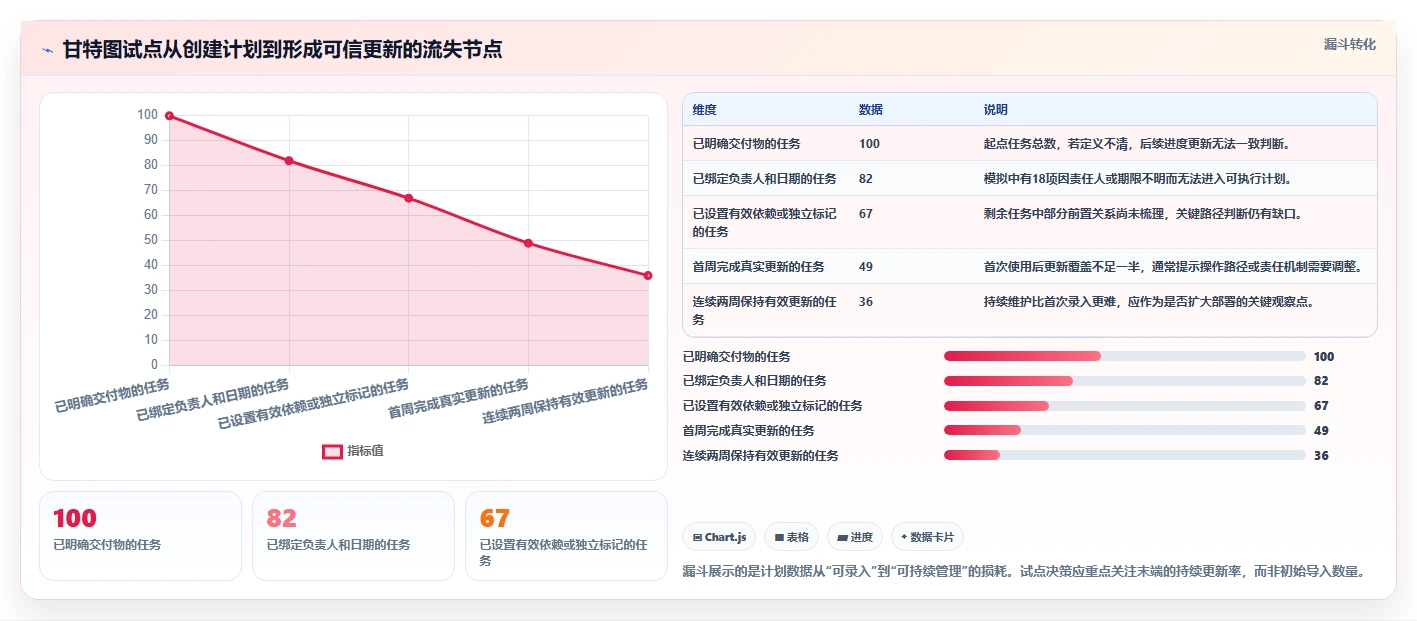Select the Chart.js tag

pos(719,537)
